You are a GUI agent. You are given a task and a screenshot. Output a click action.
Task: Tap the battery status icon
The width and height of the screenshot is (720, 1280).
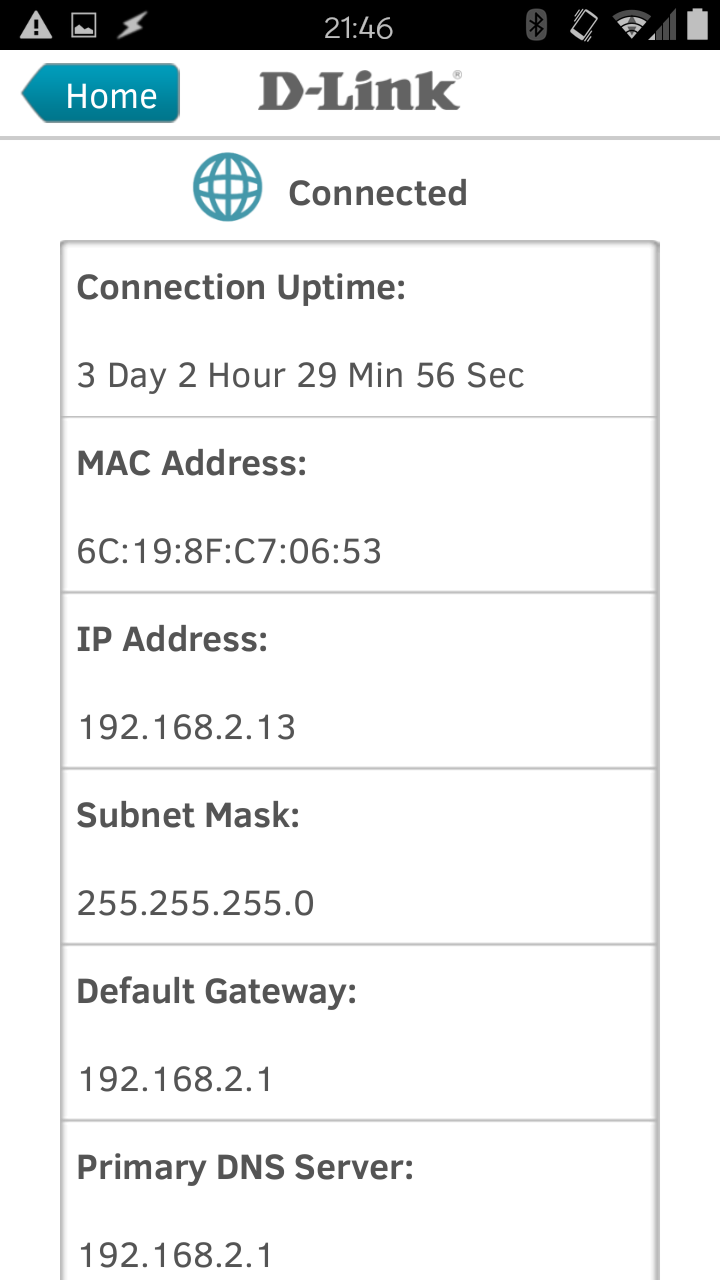(697, 26)
